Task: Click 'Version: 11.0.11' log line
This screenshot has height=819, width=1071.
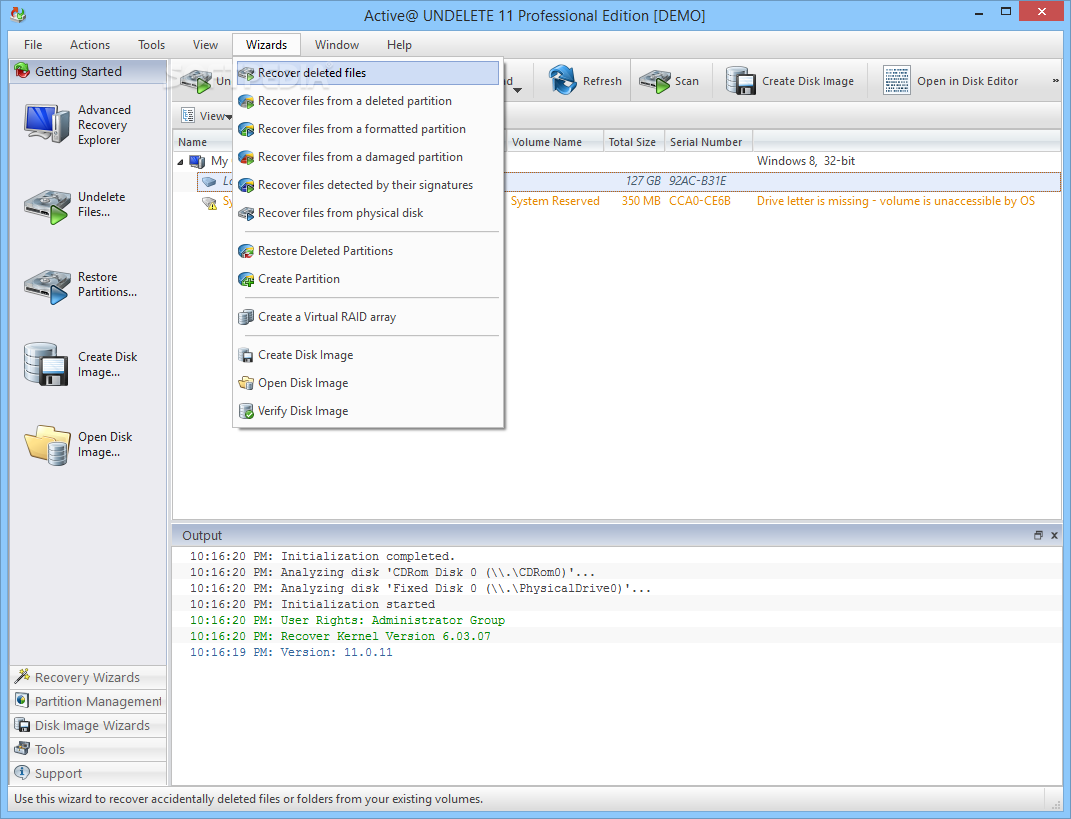Action: [291, 652]
